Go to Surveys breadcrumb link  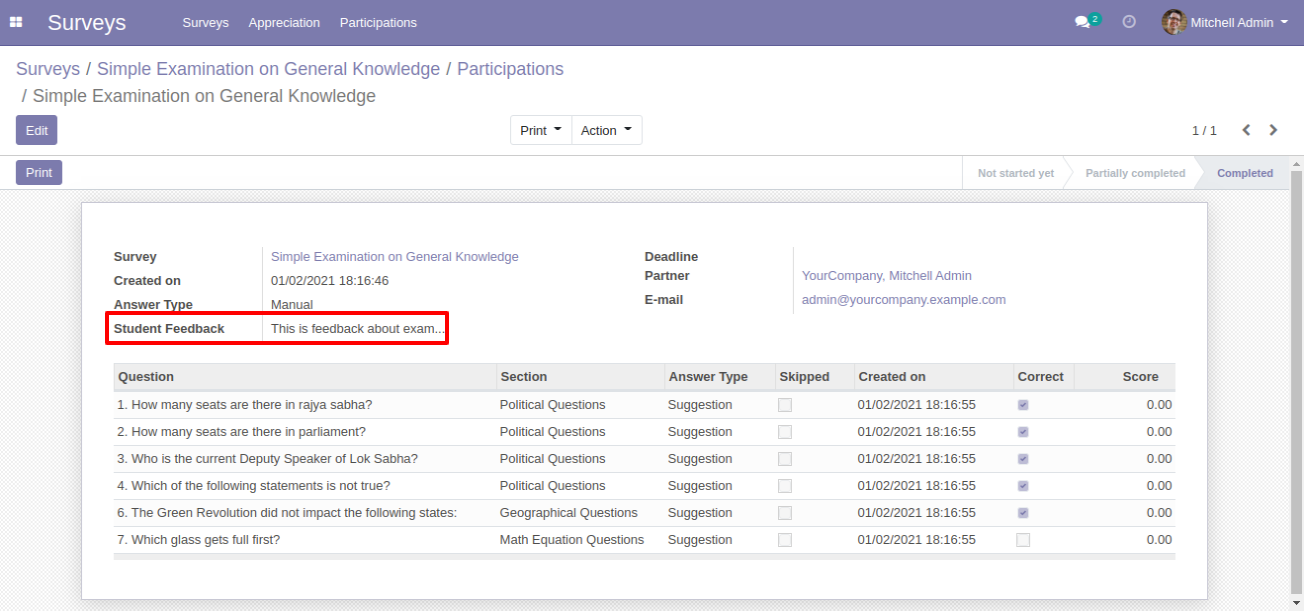click(48, 69)
